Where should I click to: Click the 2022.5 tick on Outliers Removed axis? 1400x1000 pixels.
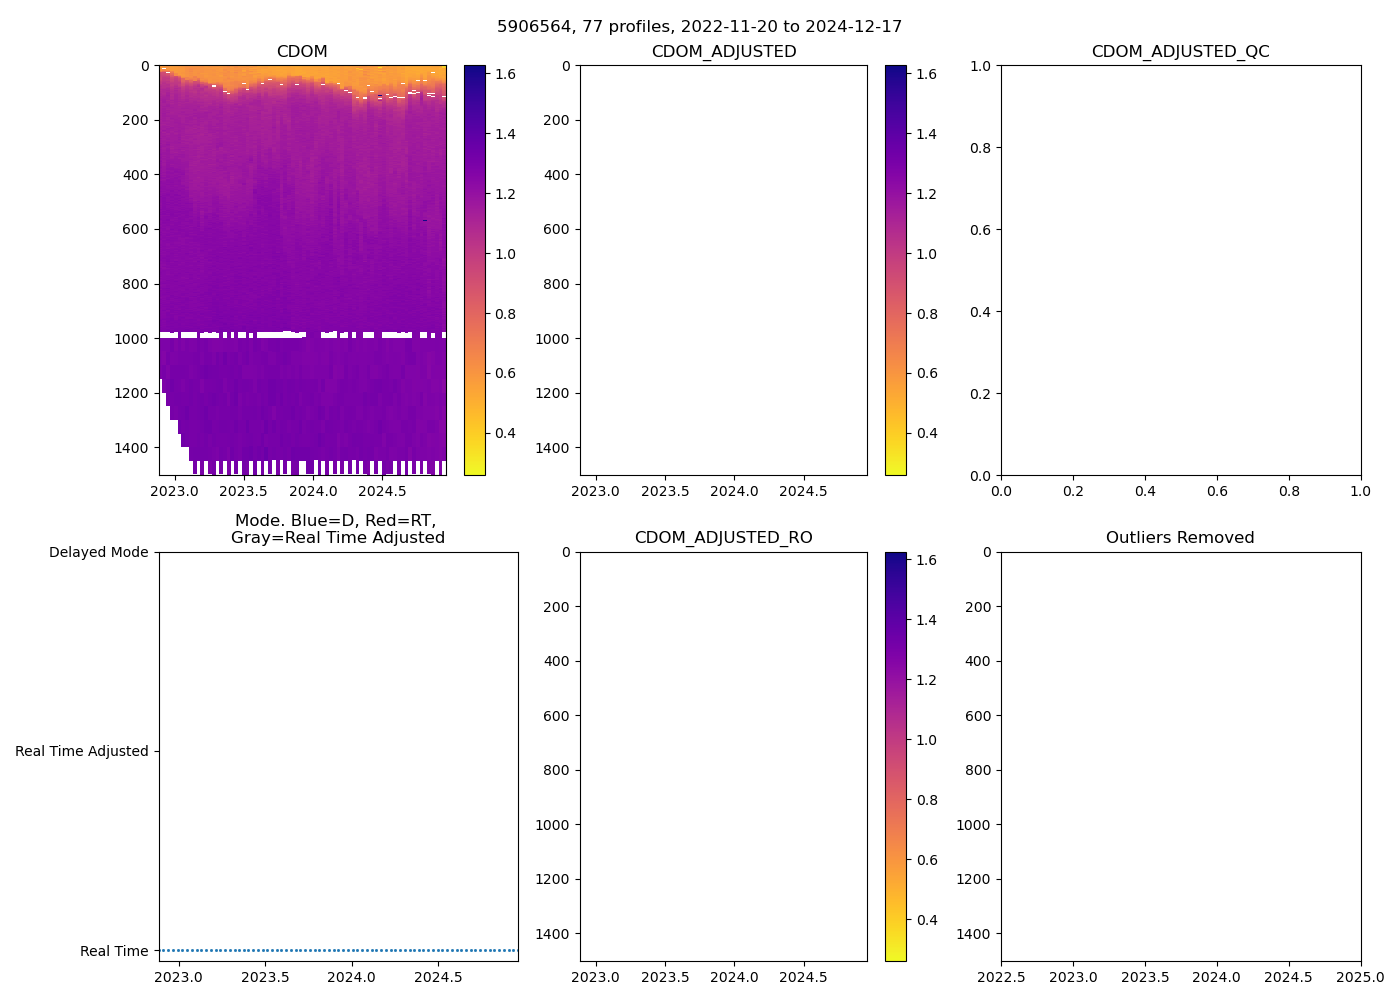click(x=1001, y=977)
